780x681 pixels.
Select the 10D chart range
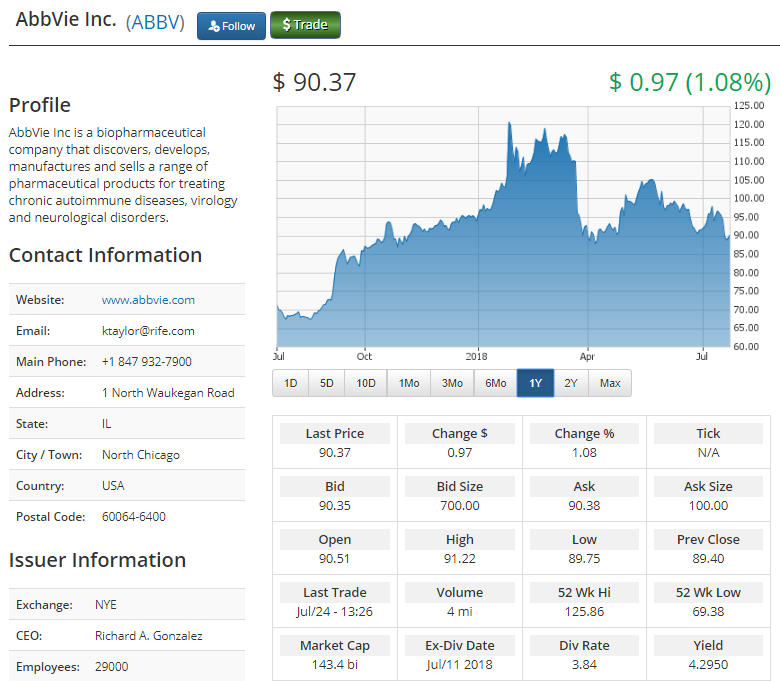(x=366, y=383)
